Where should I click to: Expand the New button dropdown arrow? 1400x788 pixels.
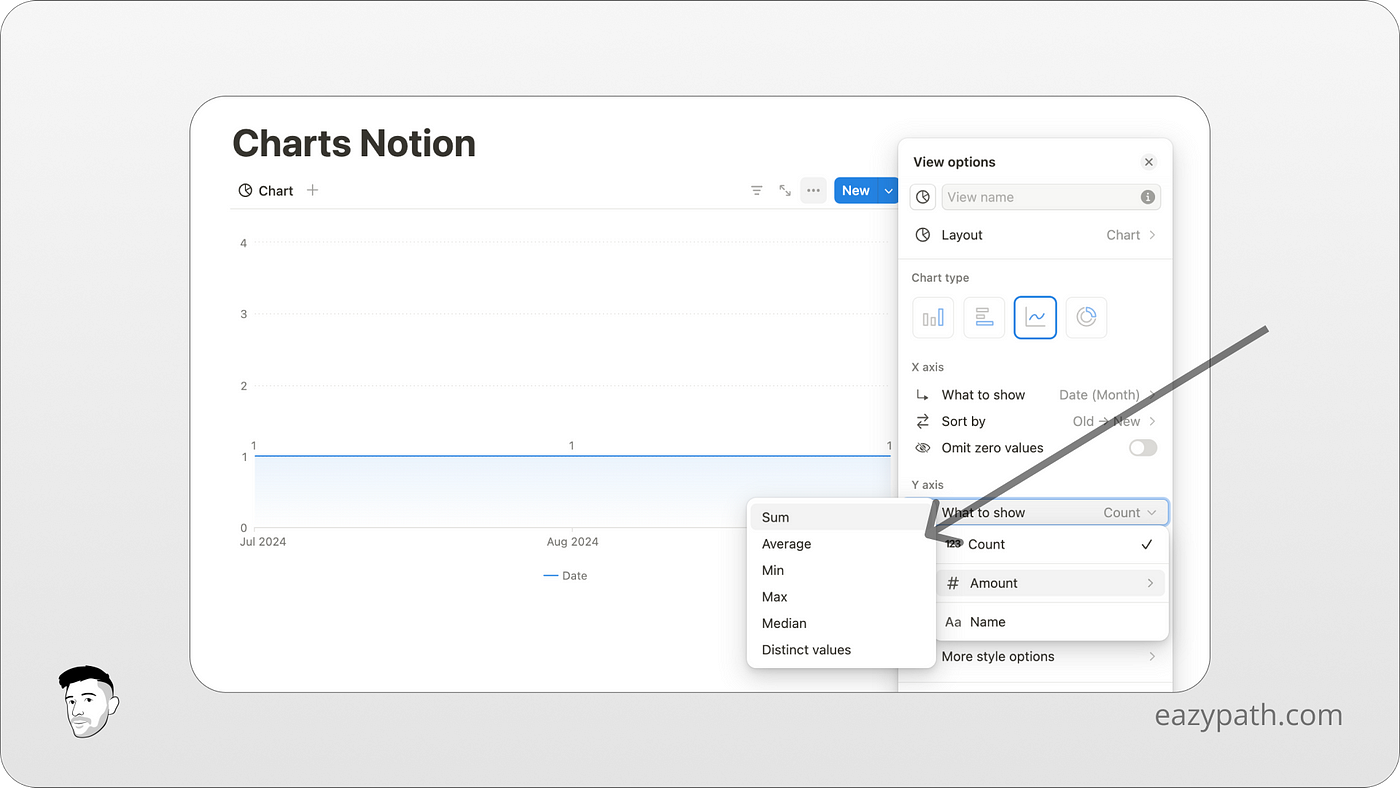pyautogui.click(x=888, y=190)
